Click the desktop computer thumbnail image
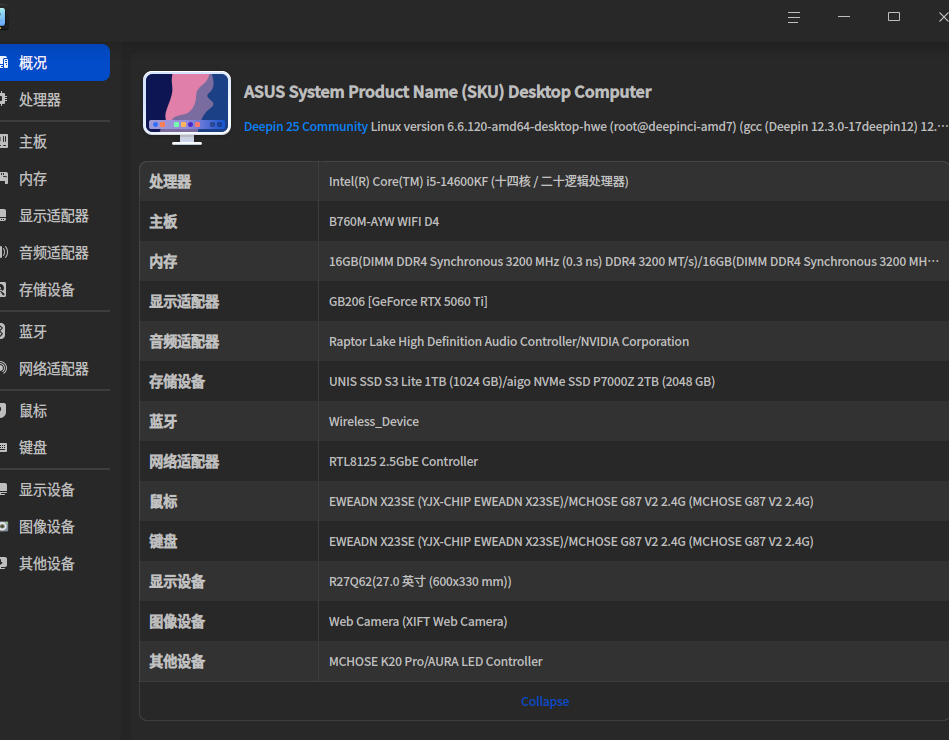The image size is (949, 740). tap(187, 107)
